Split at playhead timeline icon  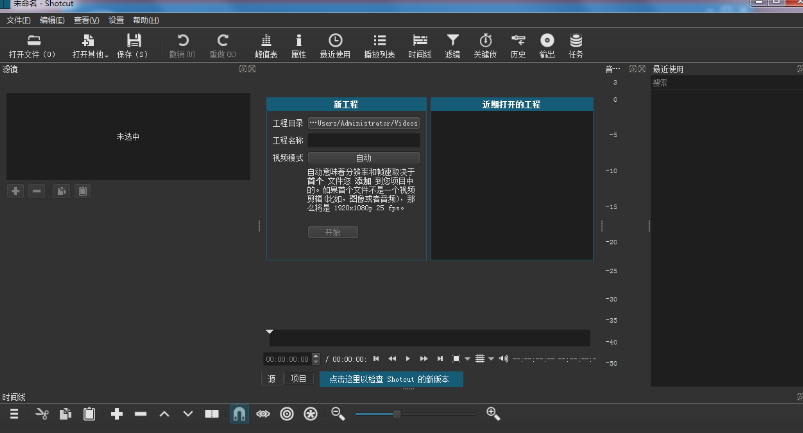(212, 414)
